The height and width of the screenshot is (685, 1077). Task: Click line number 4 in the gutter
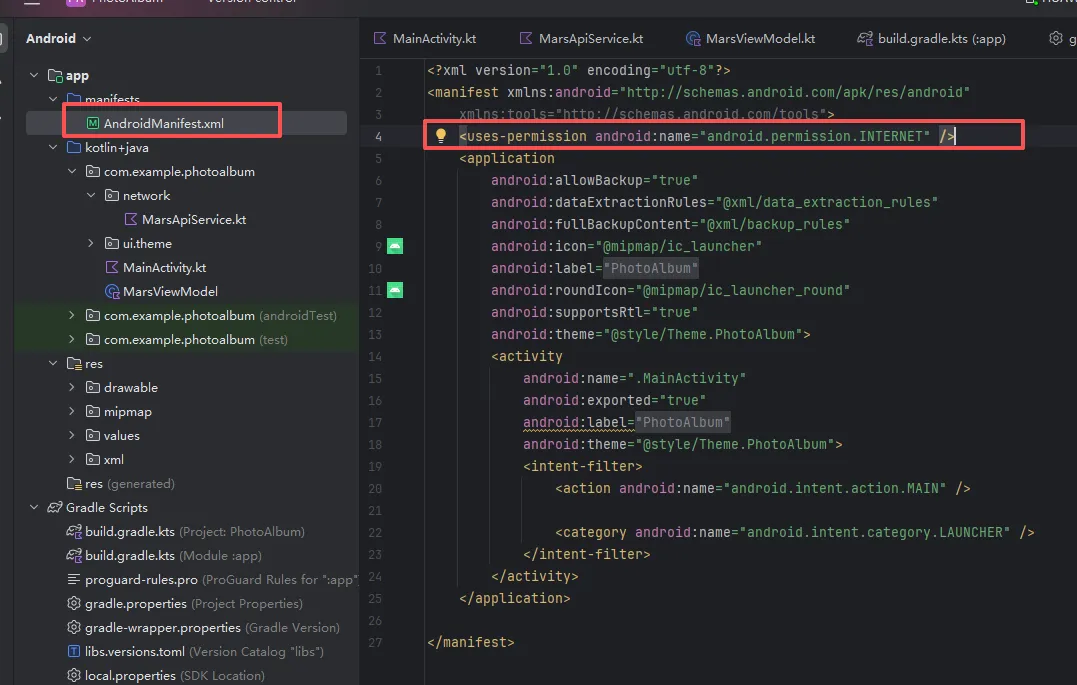tap(378, 136)
